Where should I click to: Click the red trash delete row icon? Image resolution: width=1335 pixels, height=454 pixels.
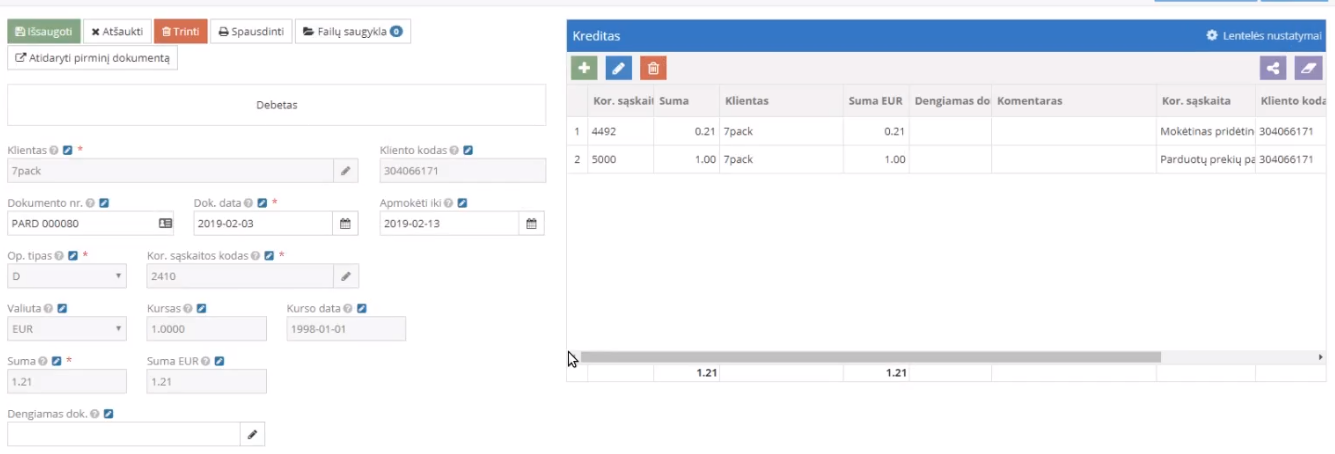[653, 68]
